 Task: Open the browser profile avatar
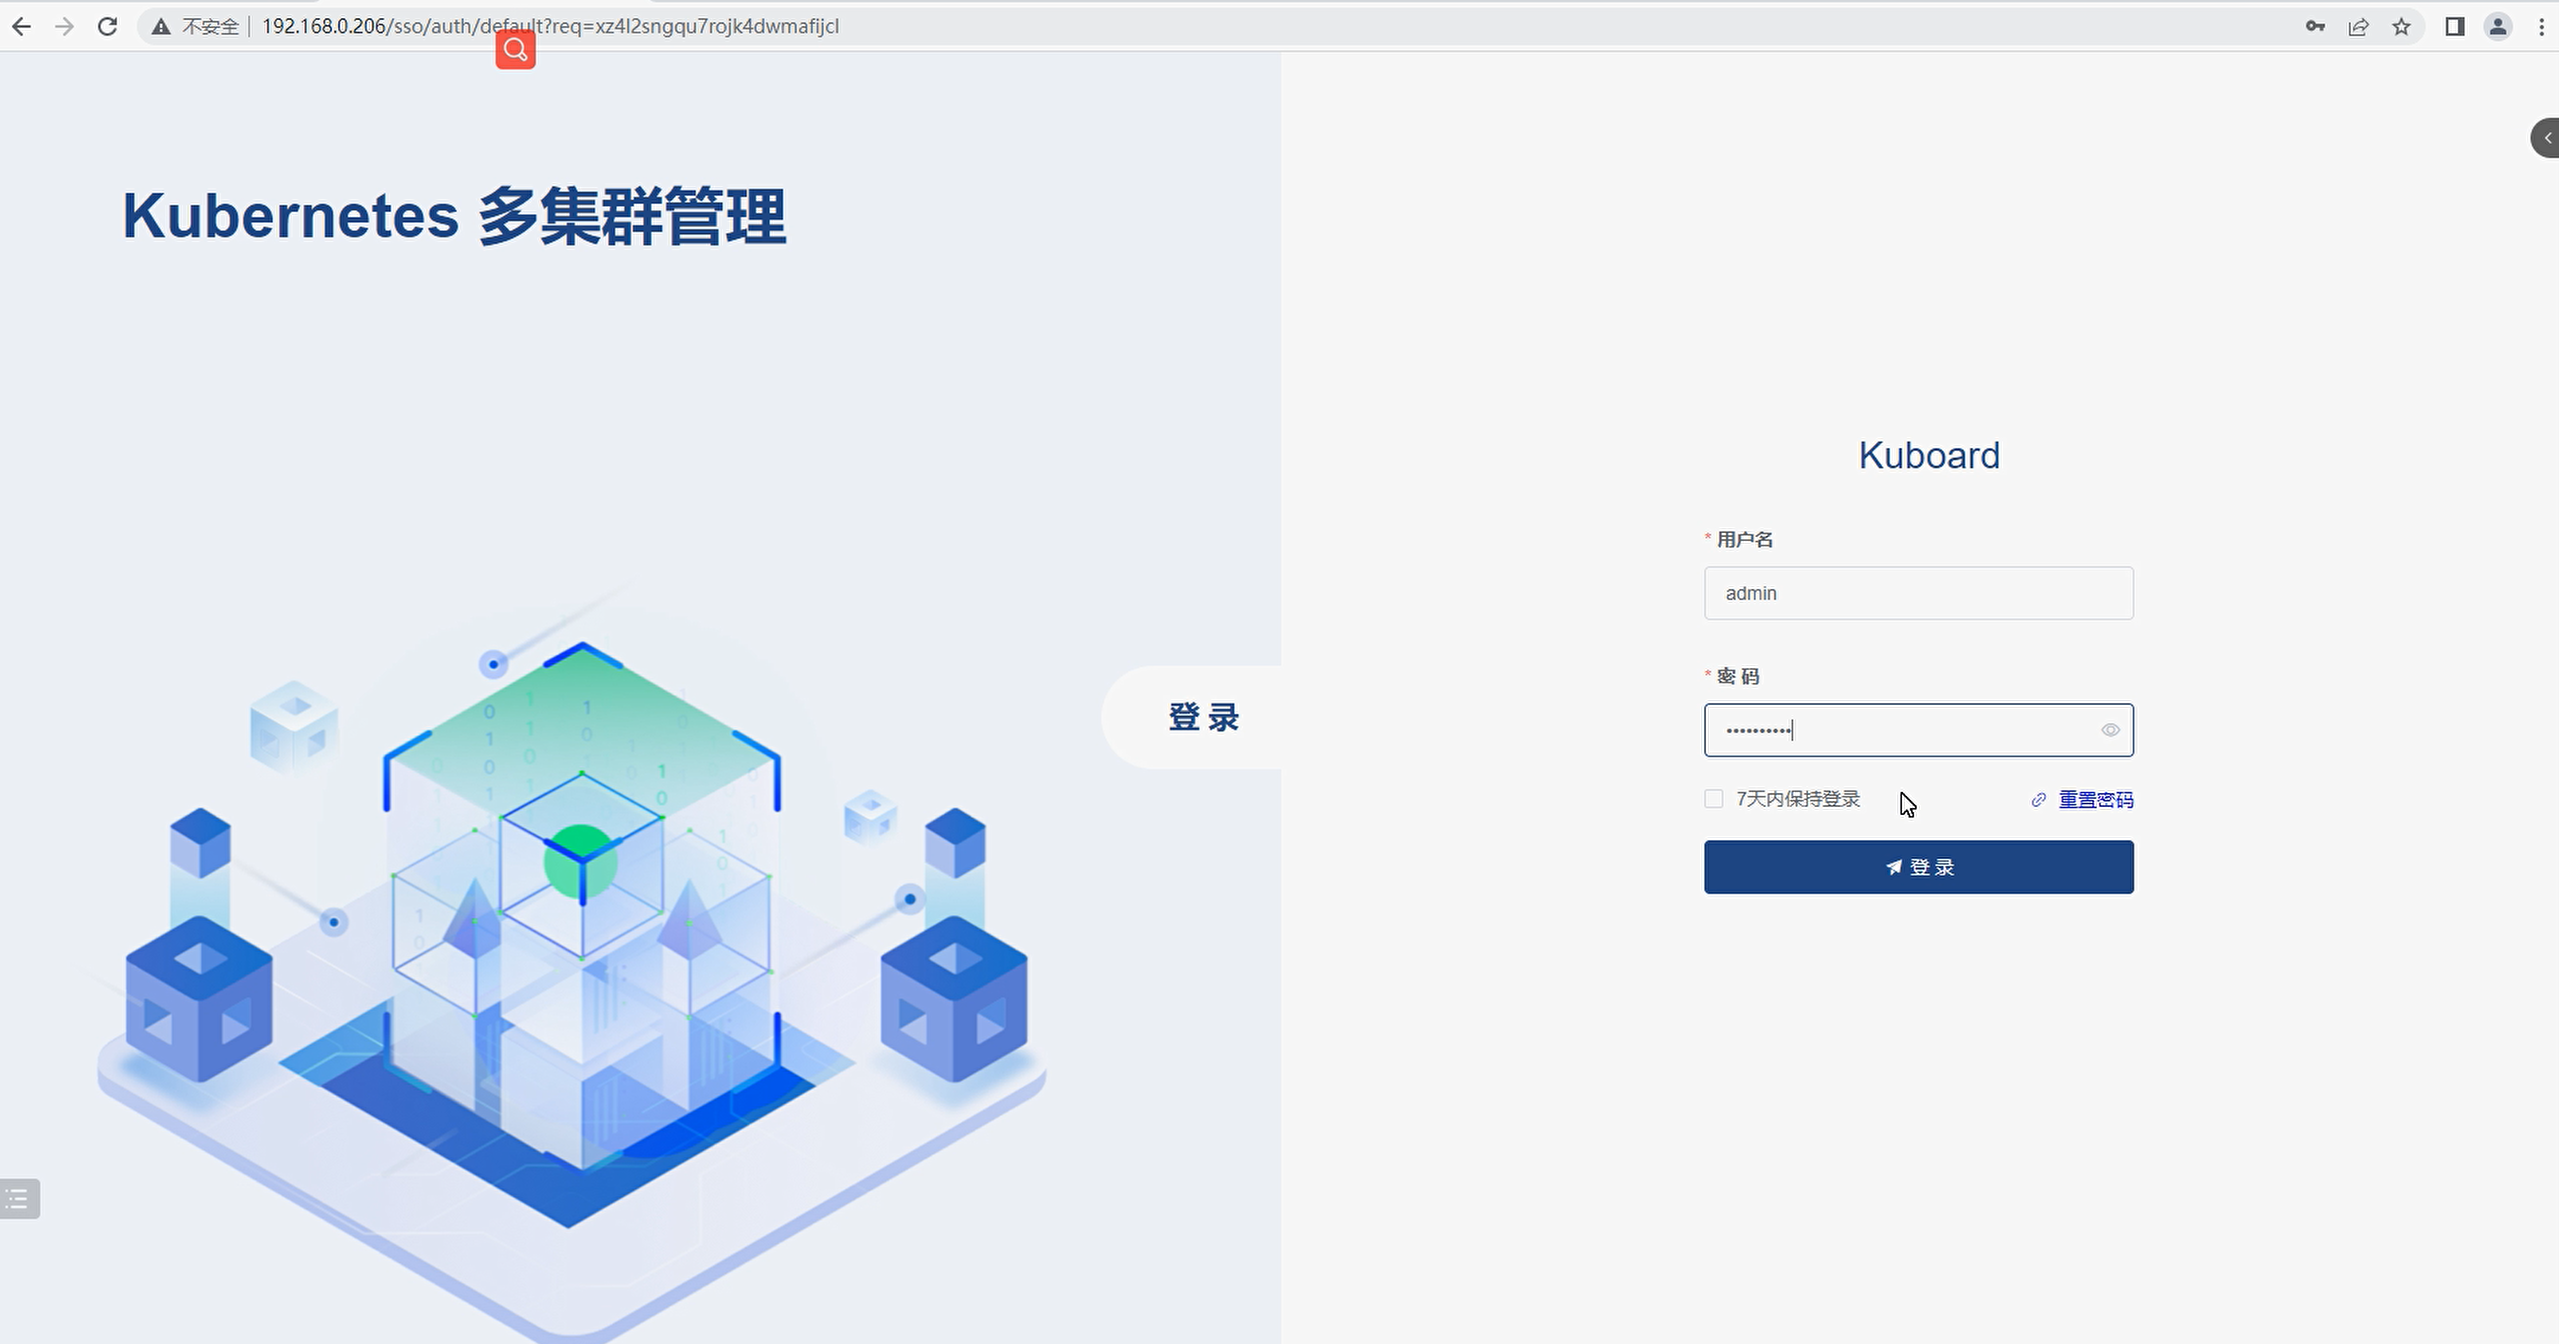(2498, 27)
